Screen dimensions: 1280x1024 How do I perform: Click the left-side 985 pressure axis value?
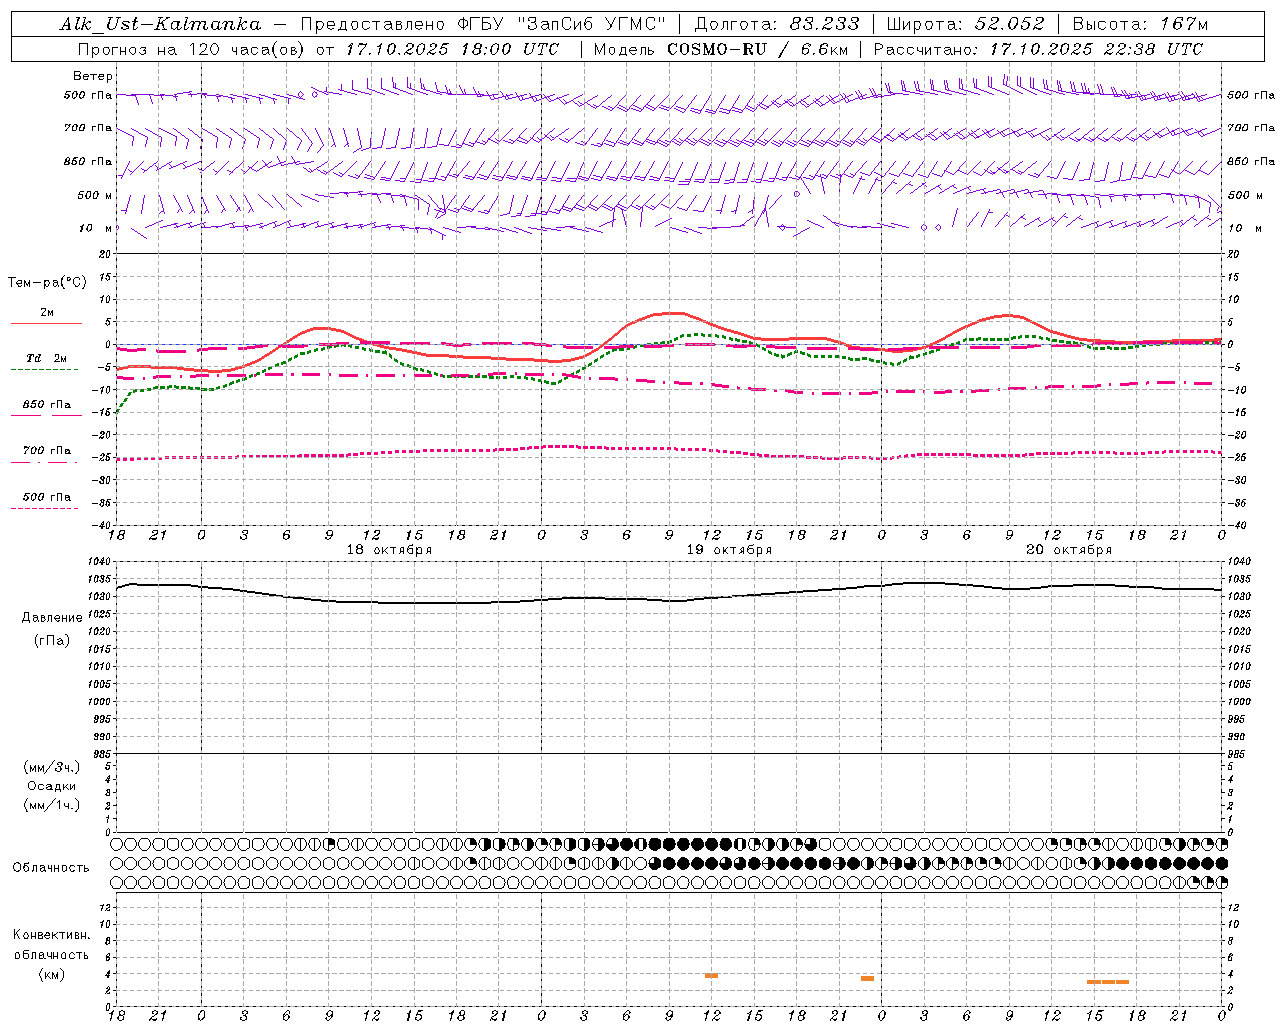tap(104, 754)
